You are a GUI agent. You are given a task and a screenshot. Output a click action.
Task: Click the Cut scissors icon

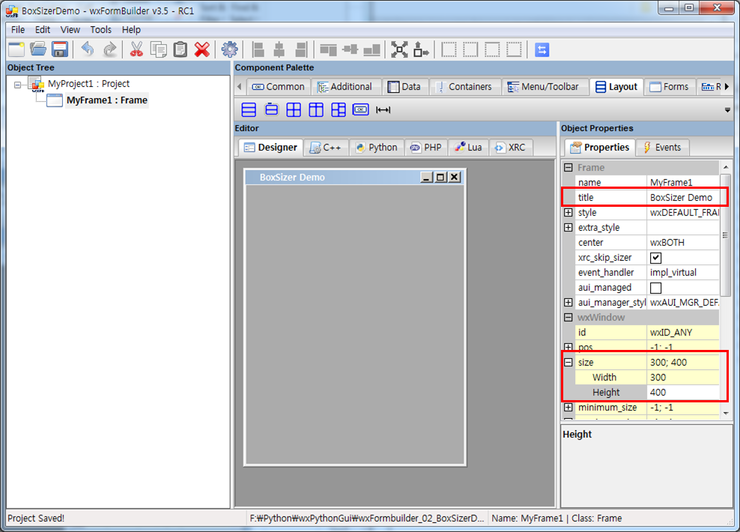click(137, 49)
